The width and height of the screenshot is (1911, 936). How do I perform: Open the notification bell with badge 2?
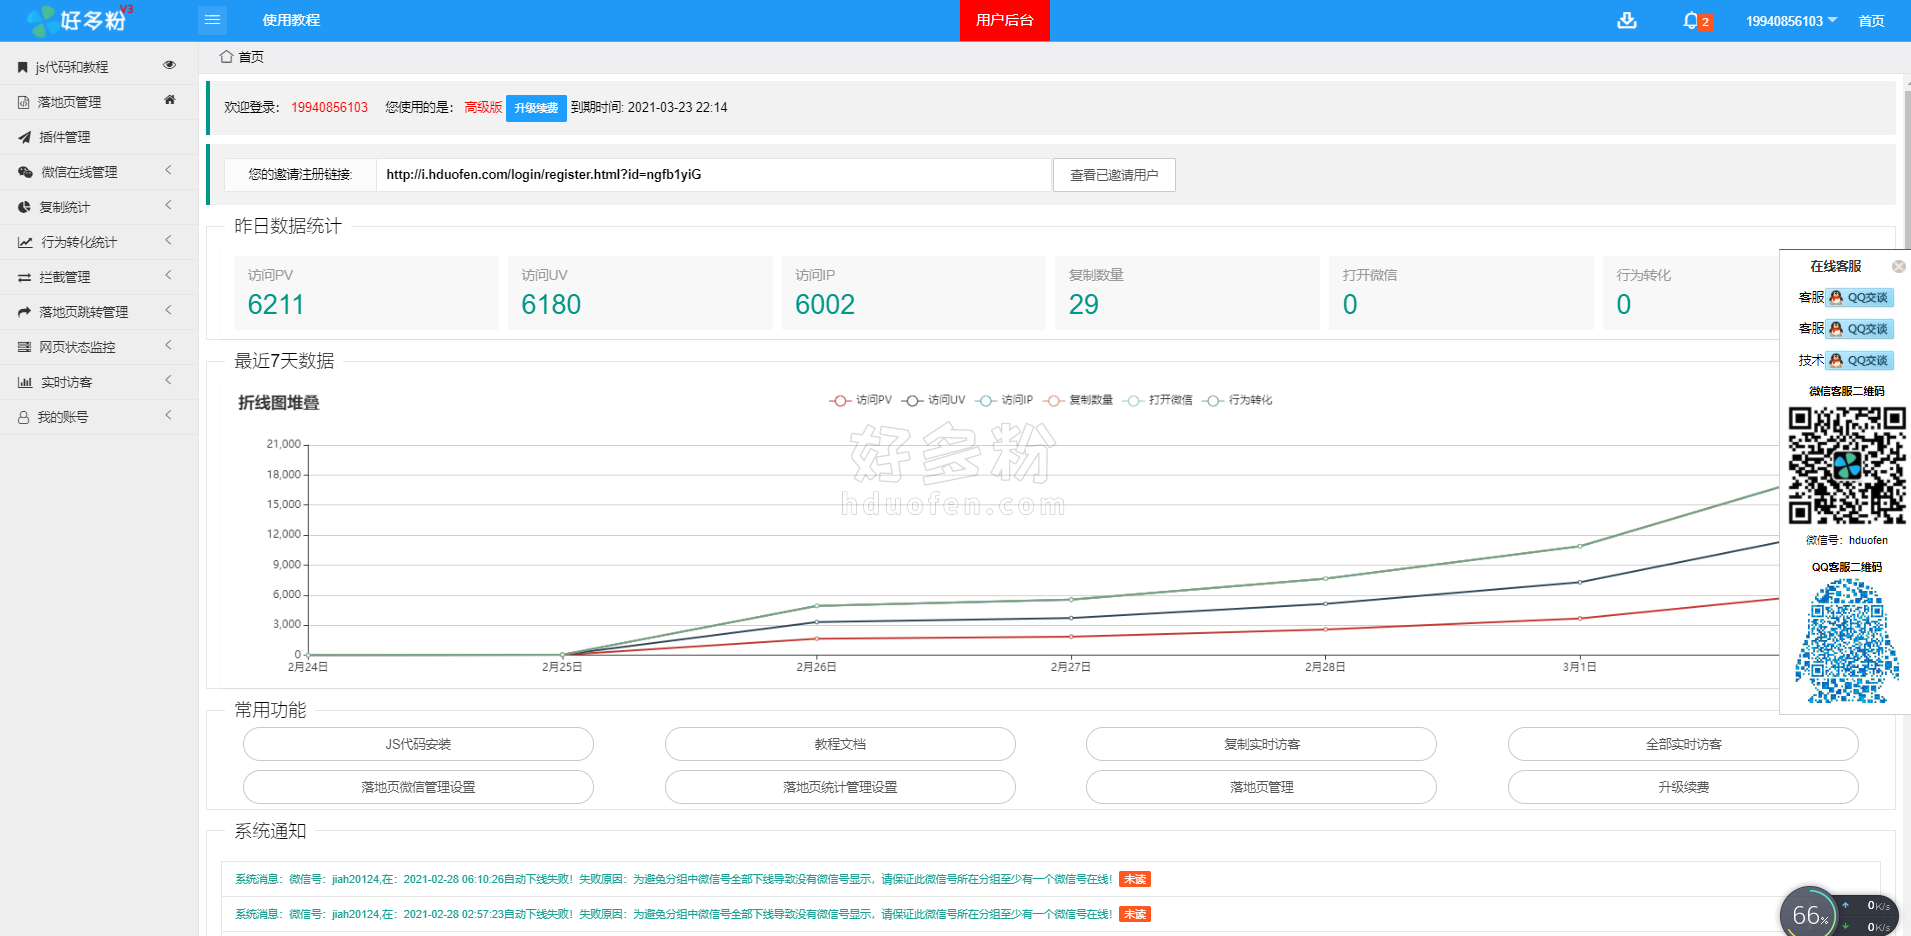1696,21
